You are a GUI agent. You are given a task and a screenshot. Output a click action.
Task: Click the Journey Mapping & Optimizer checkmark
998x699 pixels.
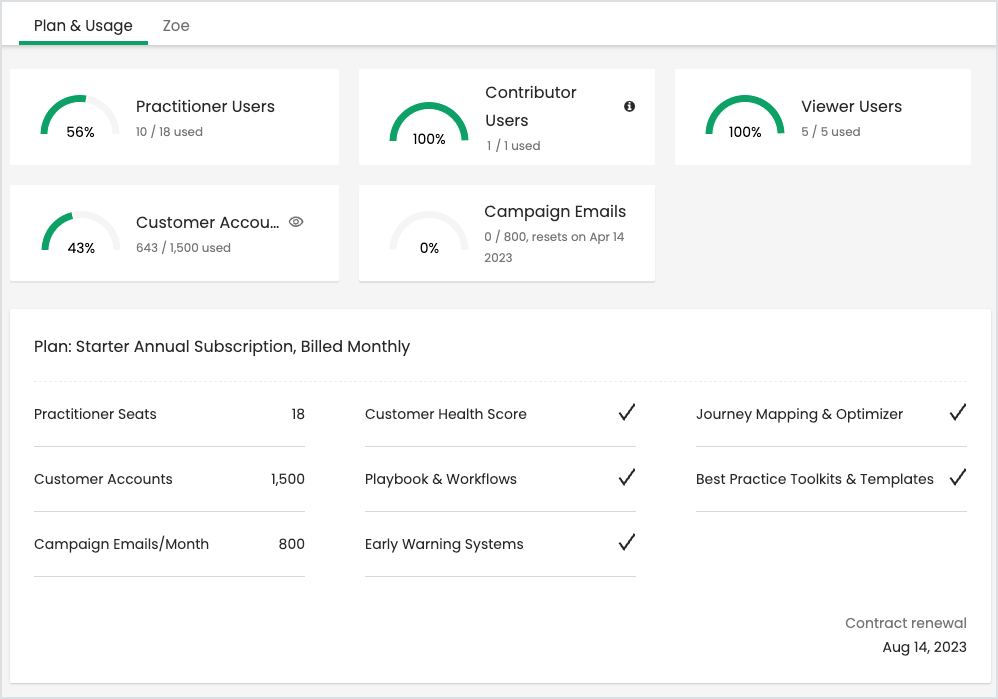point(958,413)
